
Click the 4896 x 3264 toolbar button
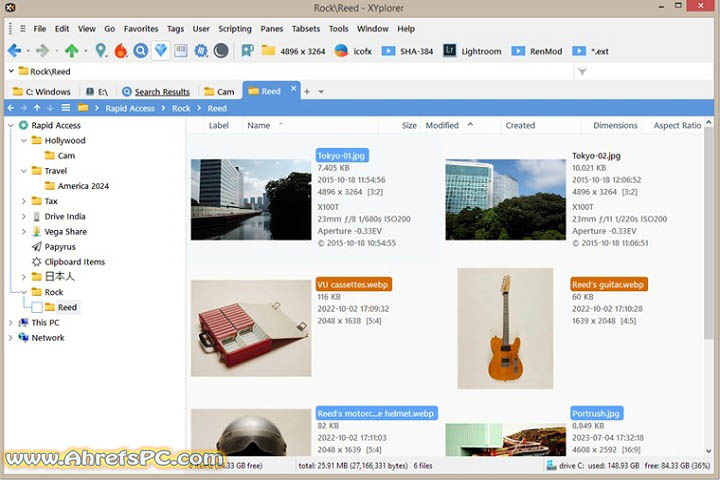293,51
